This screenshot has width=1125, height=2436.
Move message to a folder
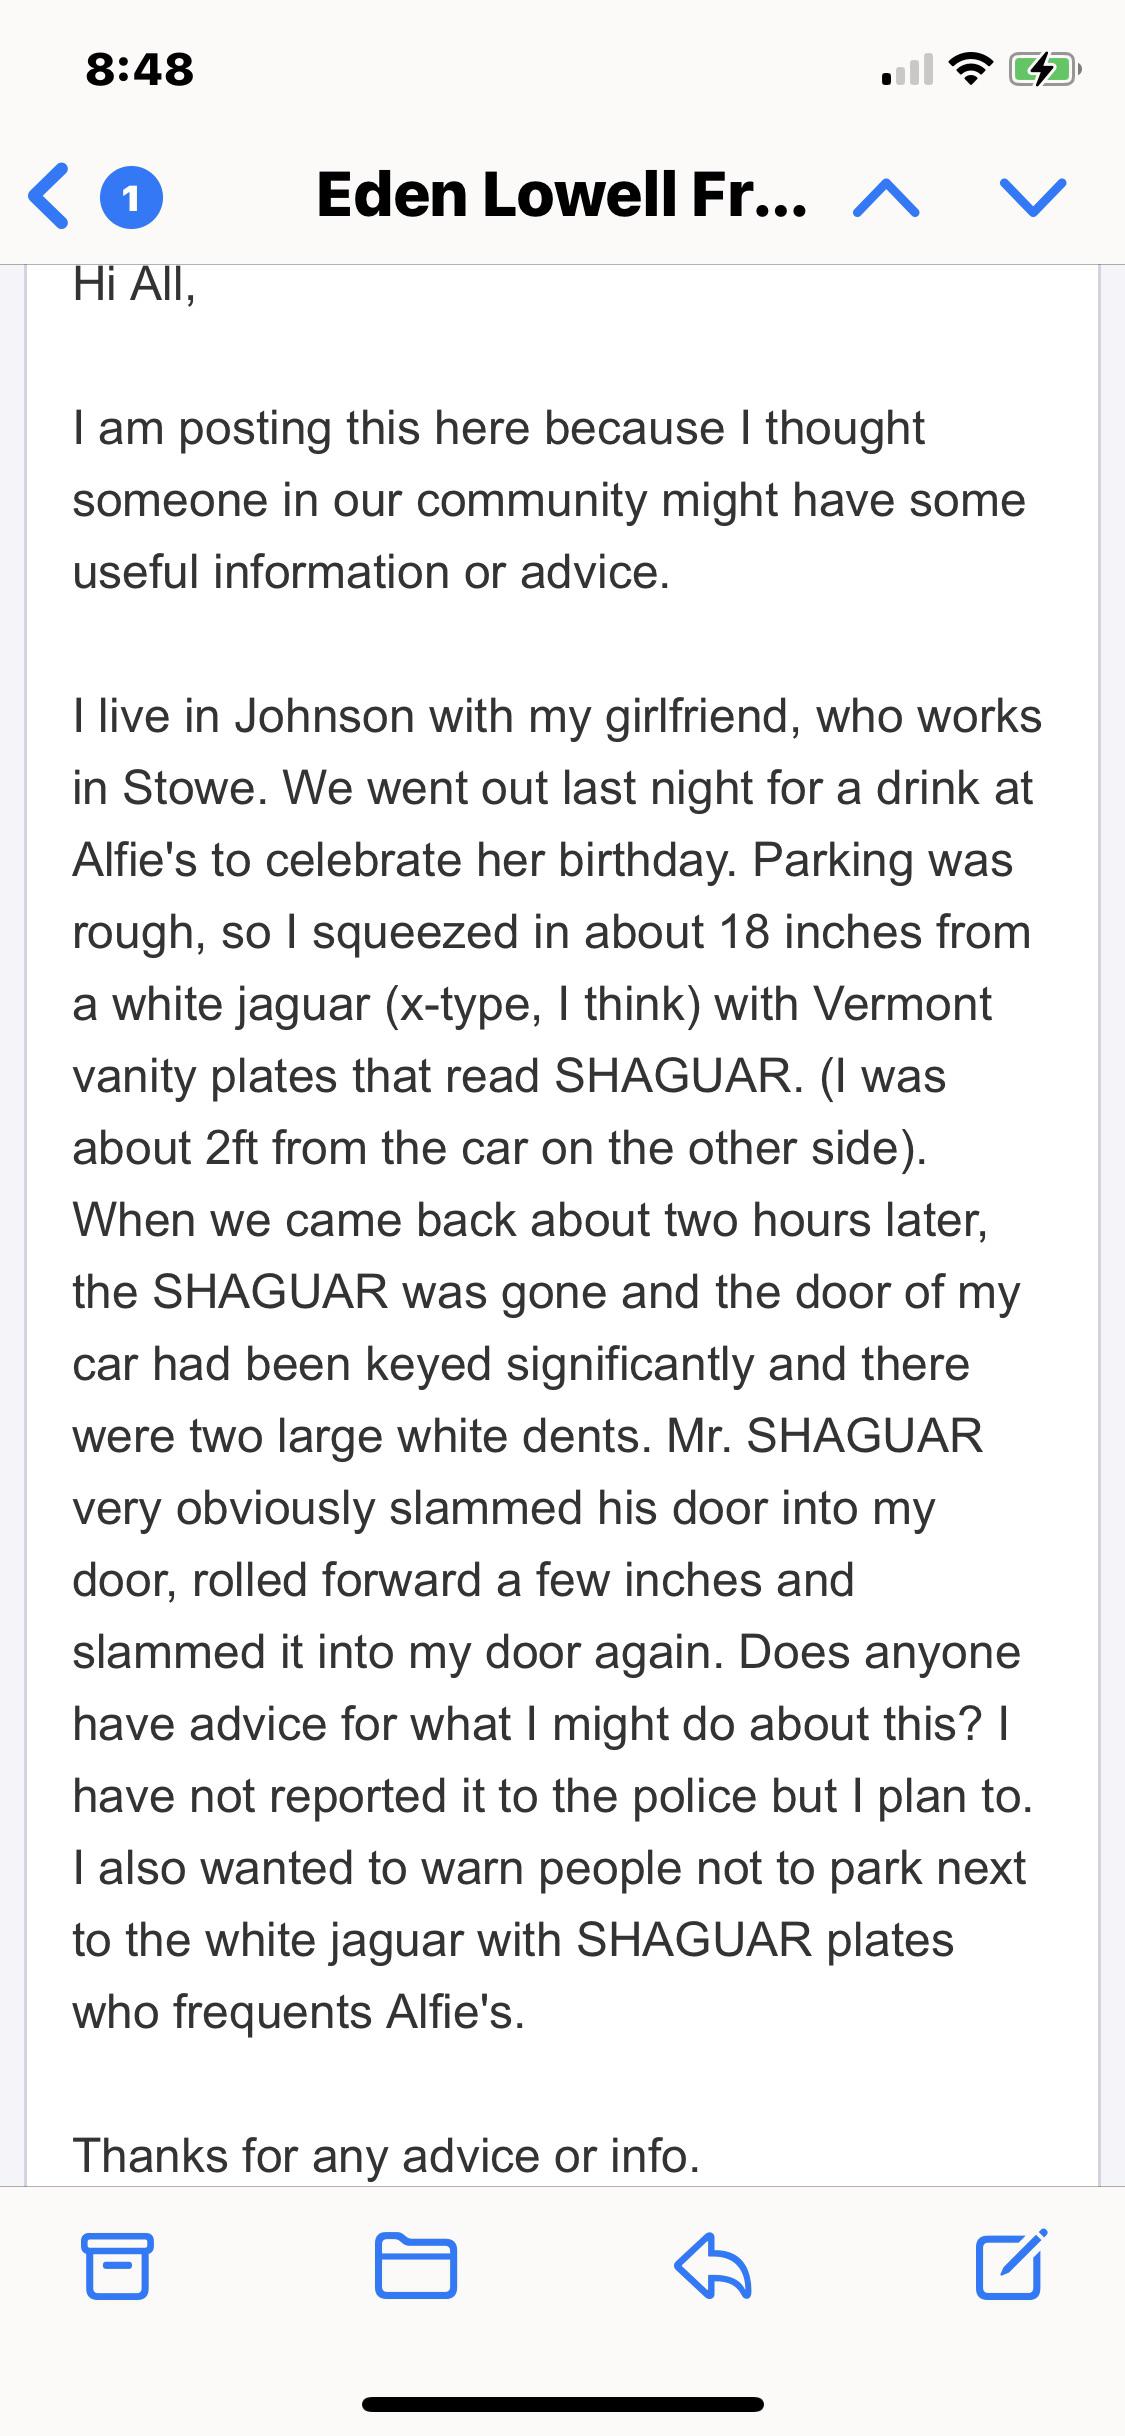[416, 2264]
